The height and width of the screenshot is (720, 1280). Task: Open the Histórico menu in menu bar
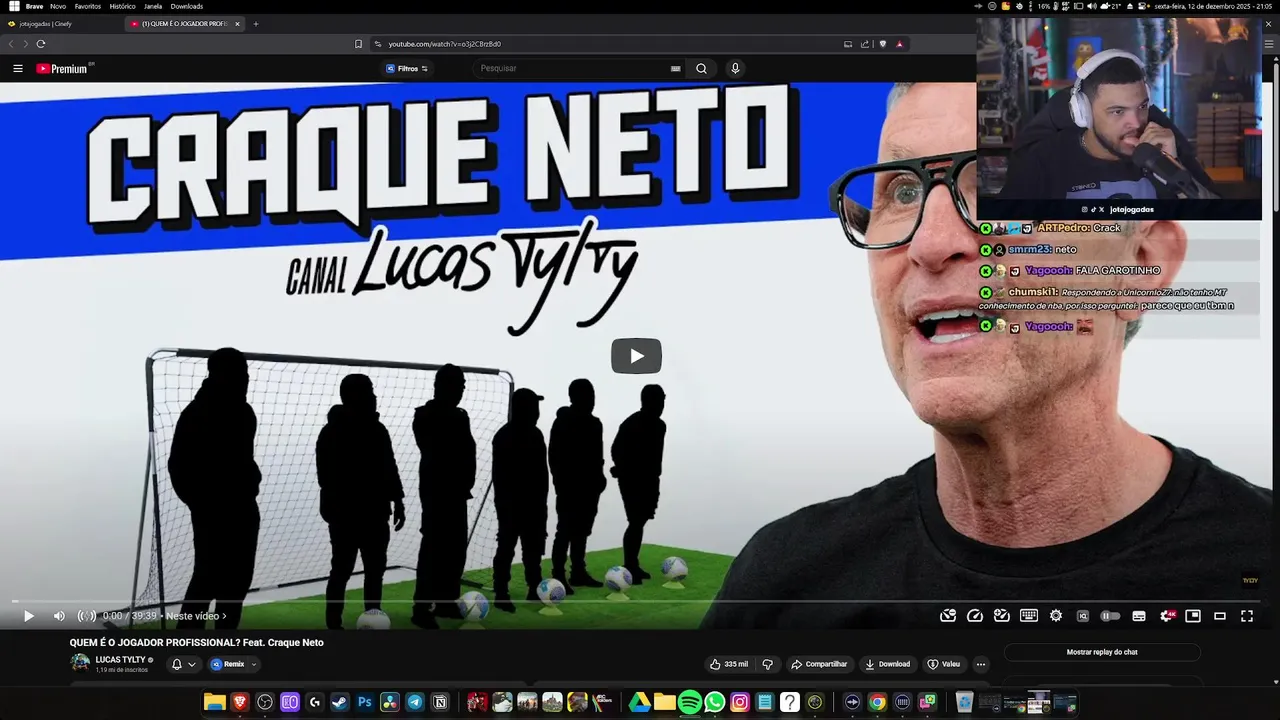click(122, 6)
